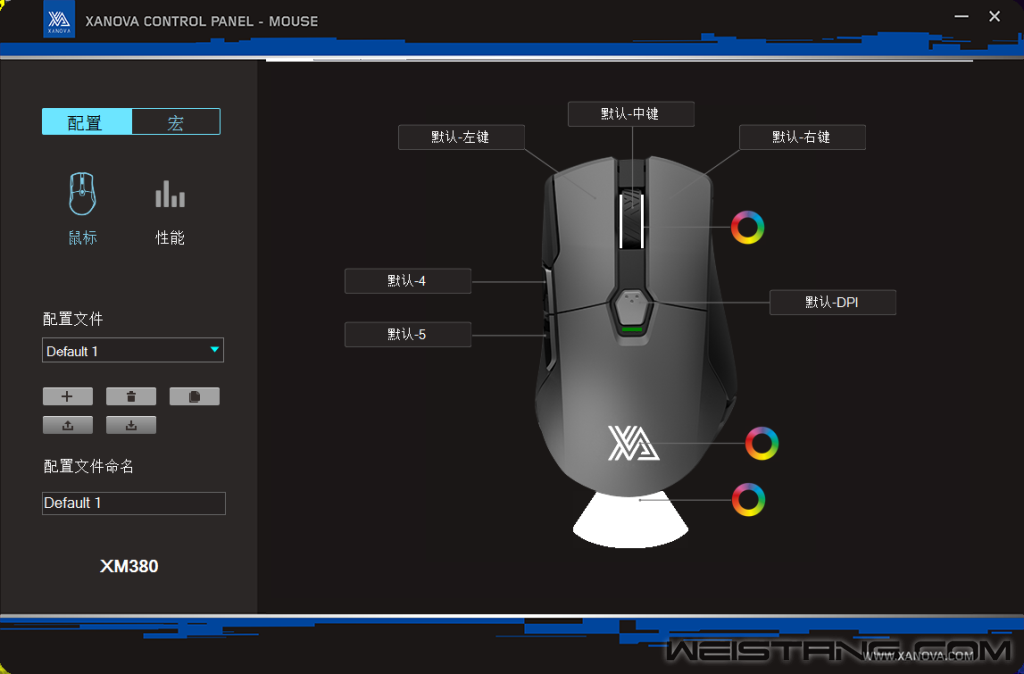Open bottom underglow lighting color ring

click(x=748, y=500)
